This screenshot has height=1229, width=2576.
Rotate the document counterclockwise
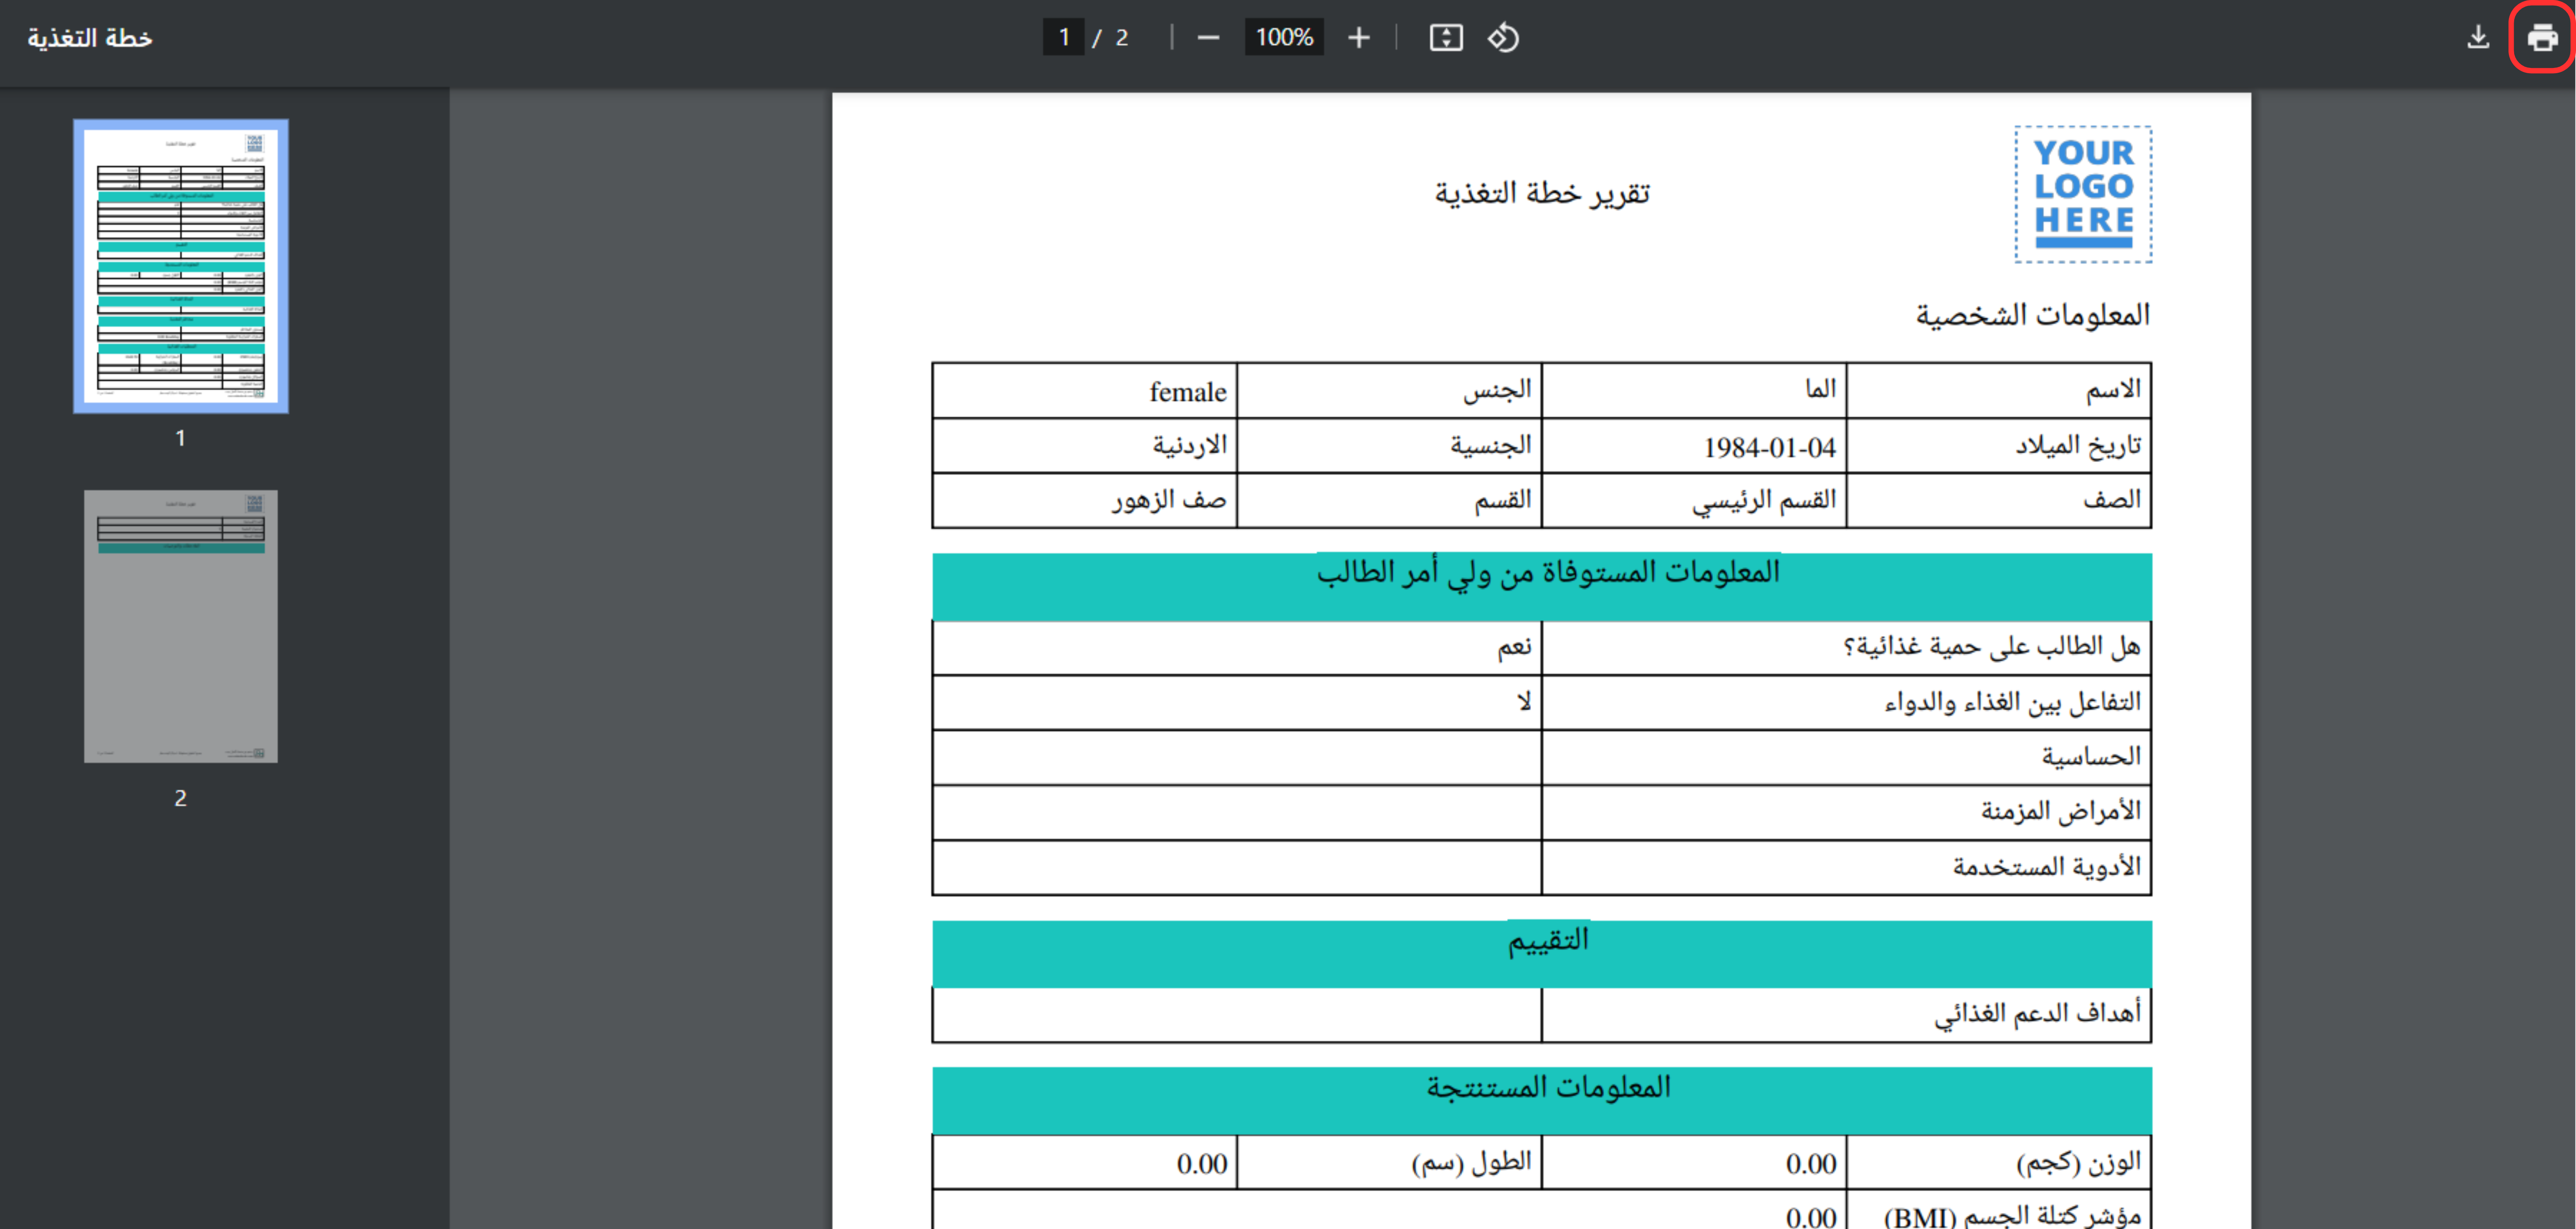1503,38
